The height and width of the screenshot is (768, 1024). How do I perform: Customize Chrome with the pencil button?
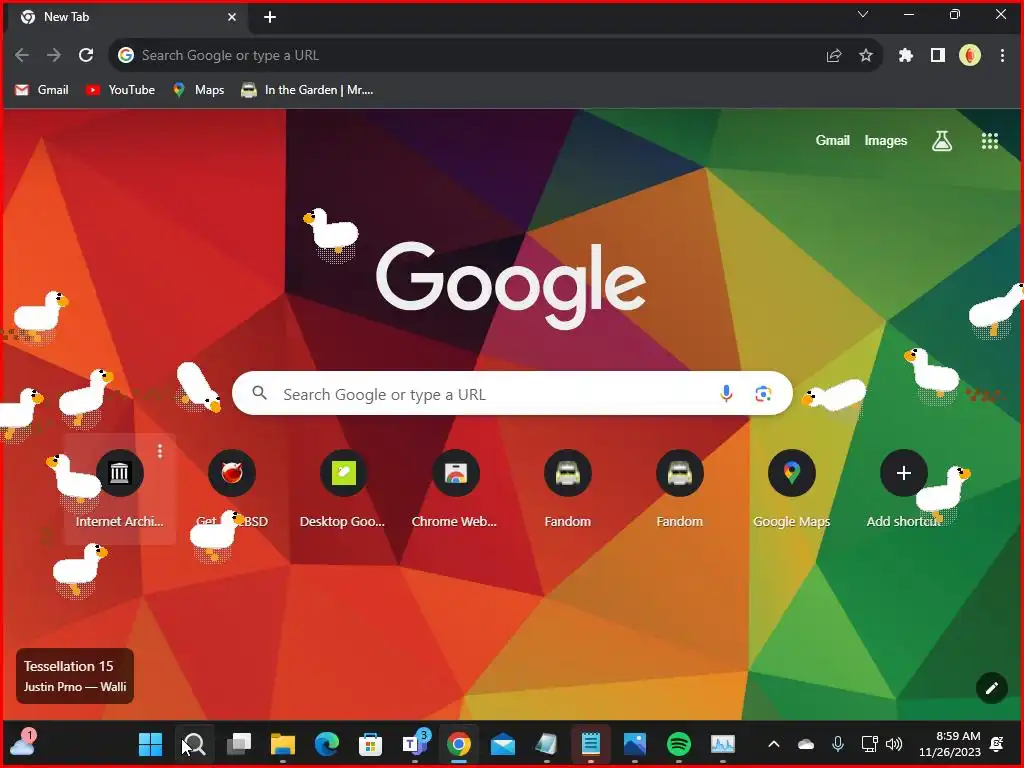[991, 688]
